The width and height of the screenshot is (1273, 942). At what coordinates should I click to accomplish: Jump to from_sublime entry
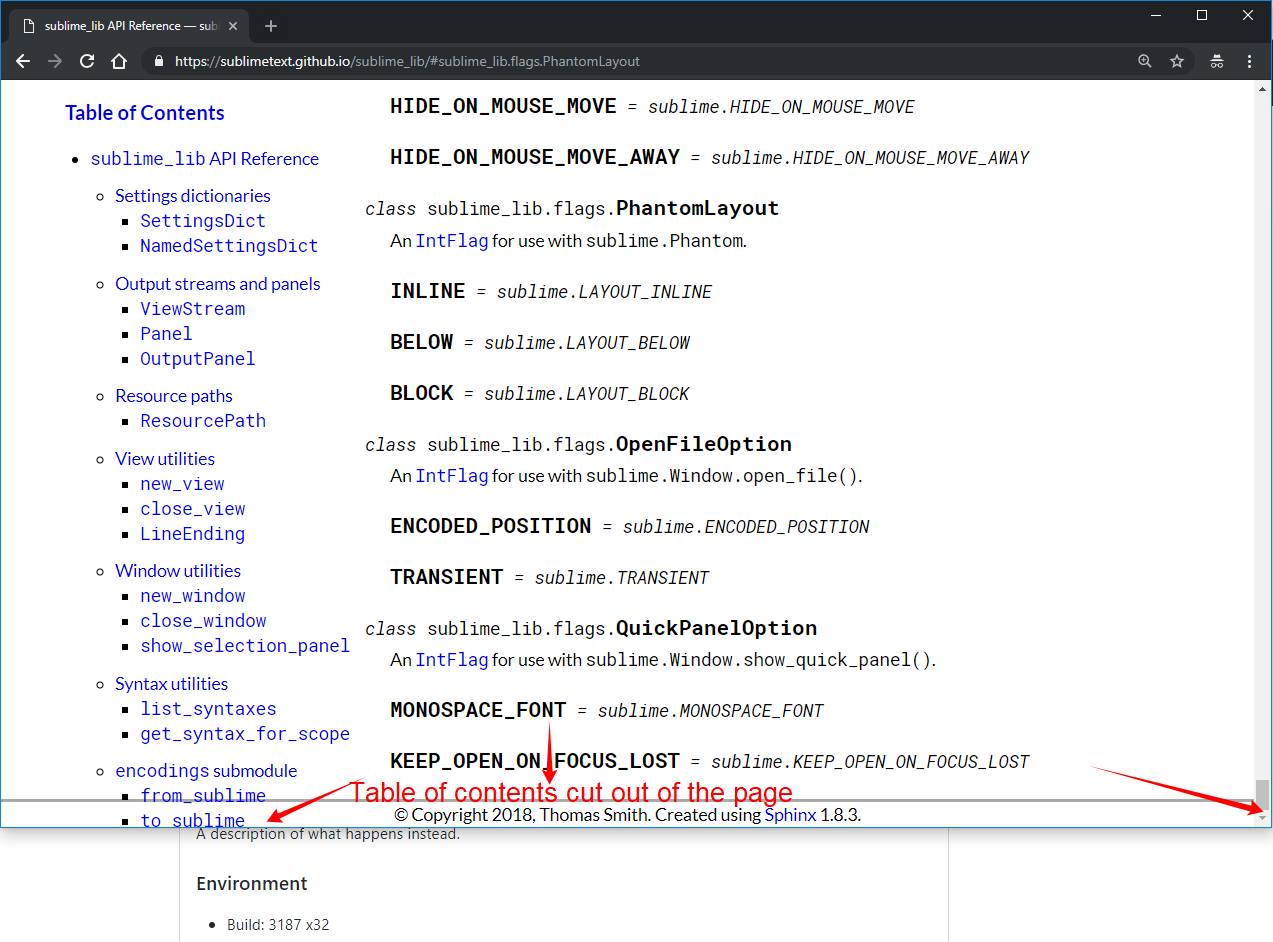coord(203,796)
